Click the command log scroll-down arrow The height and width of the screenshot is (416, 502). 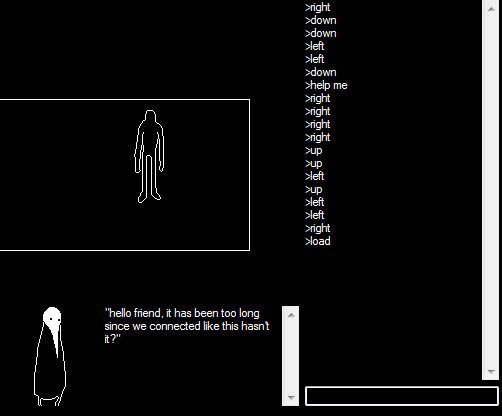(x=491, y=371)
